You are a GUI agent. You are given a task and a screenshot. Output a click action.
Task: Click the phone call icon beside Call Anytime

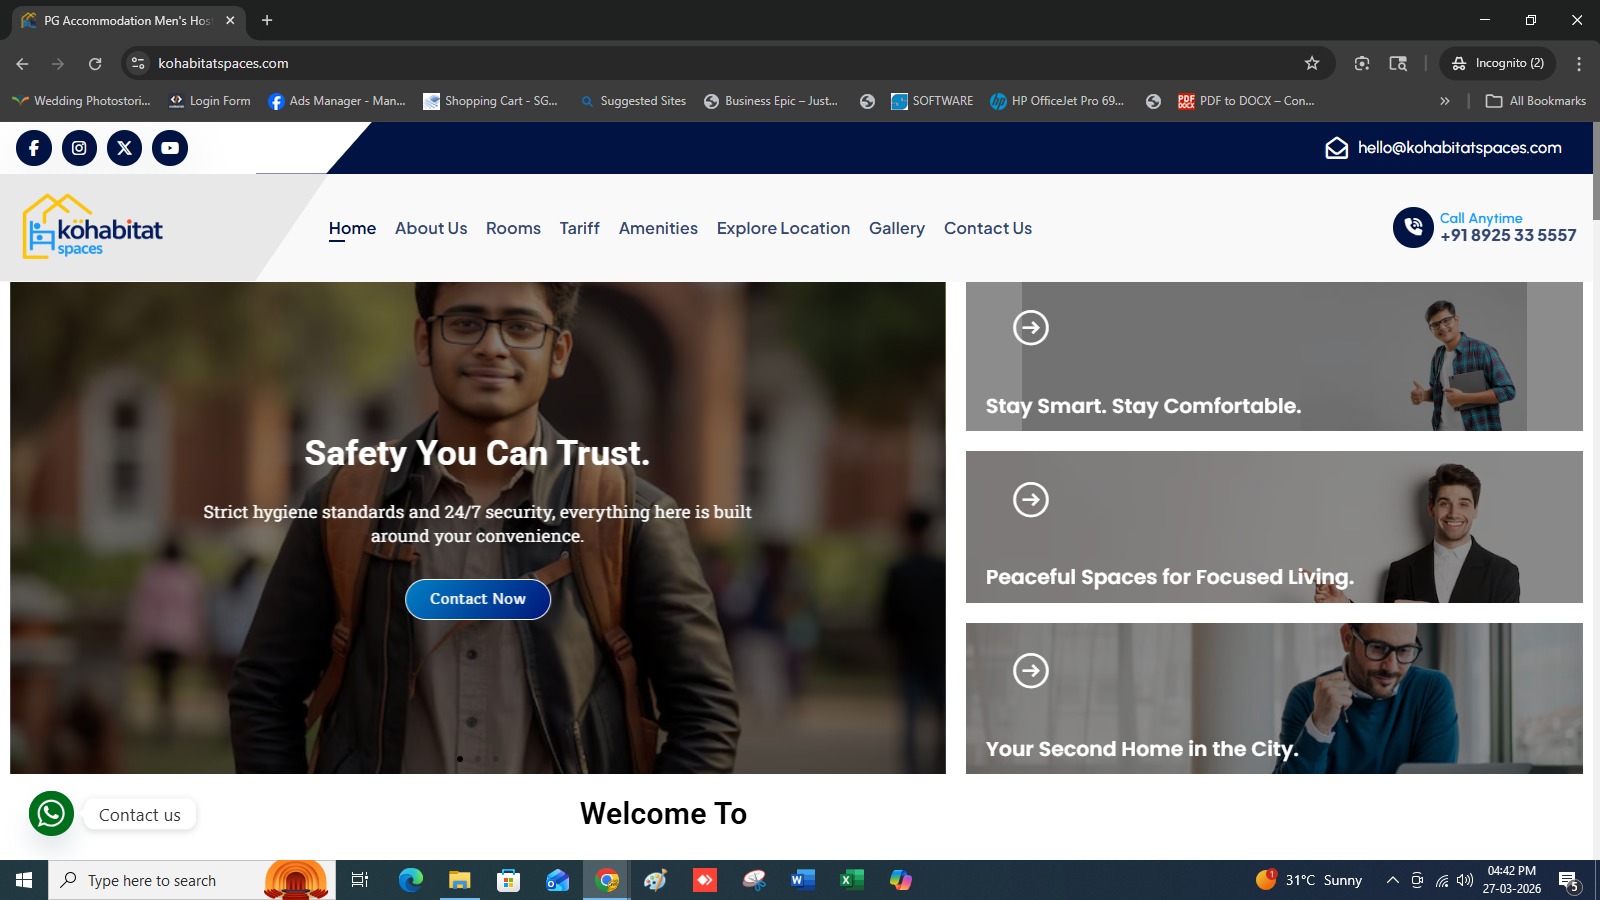click(1413, 227)
